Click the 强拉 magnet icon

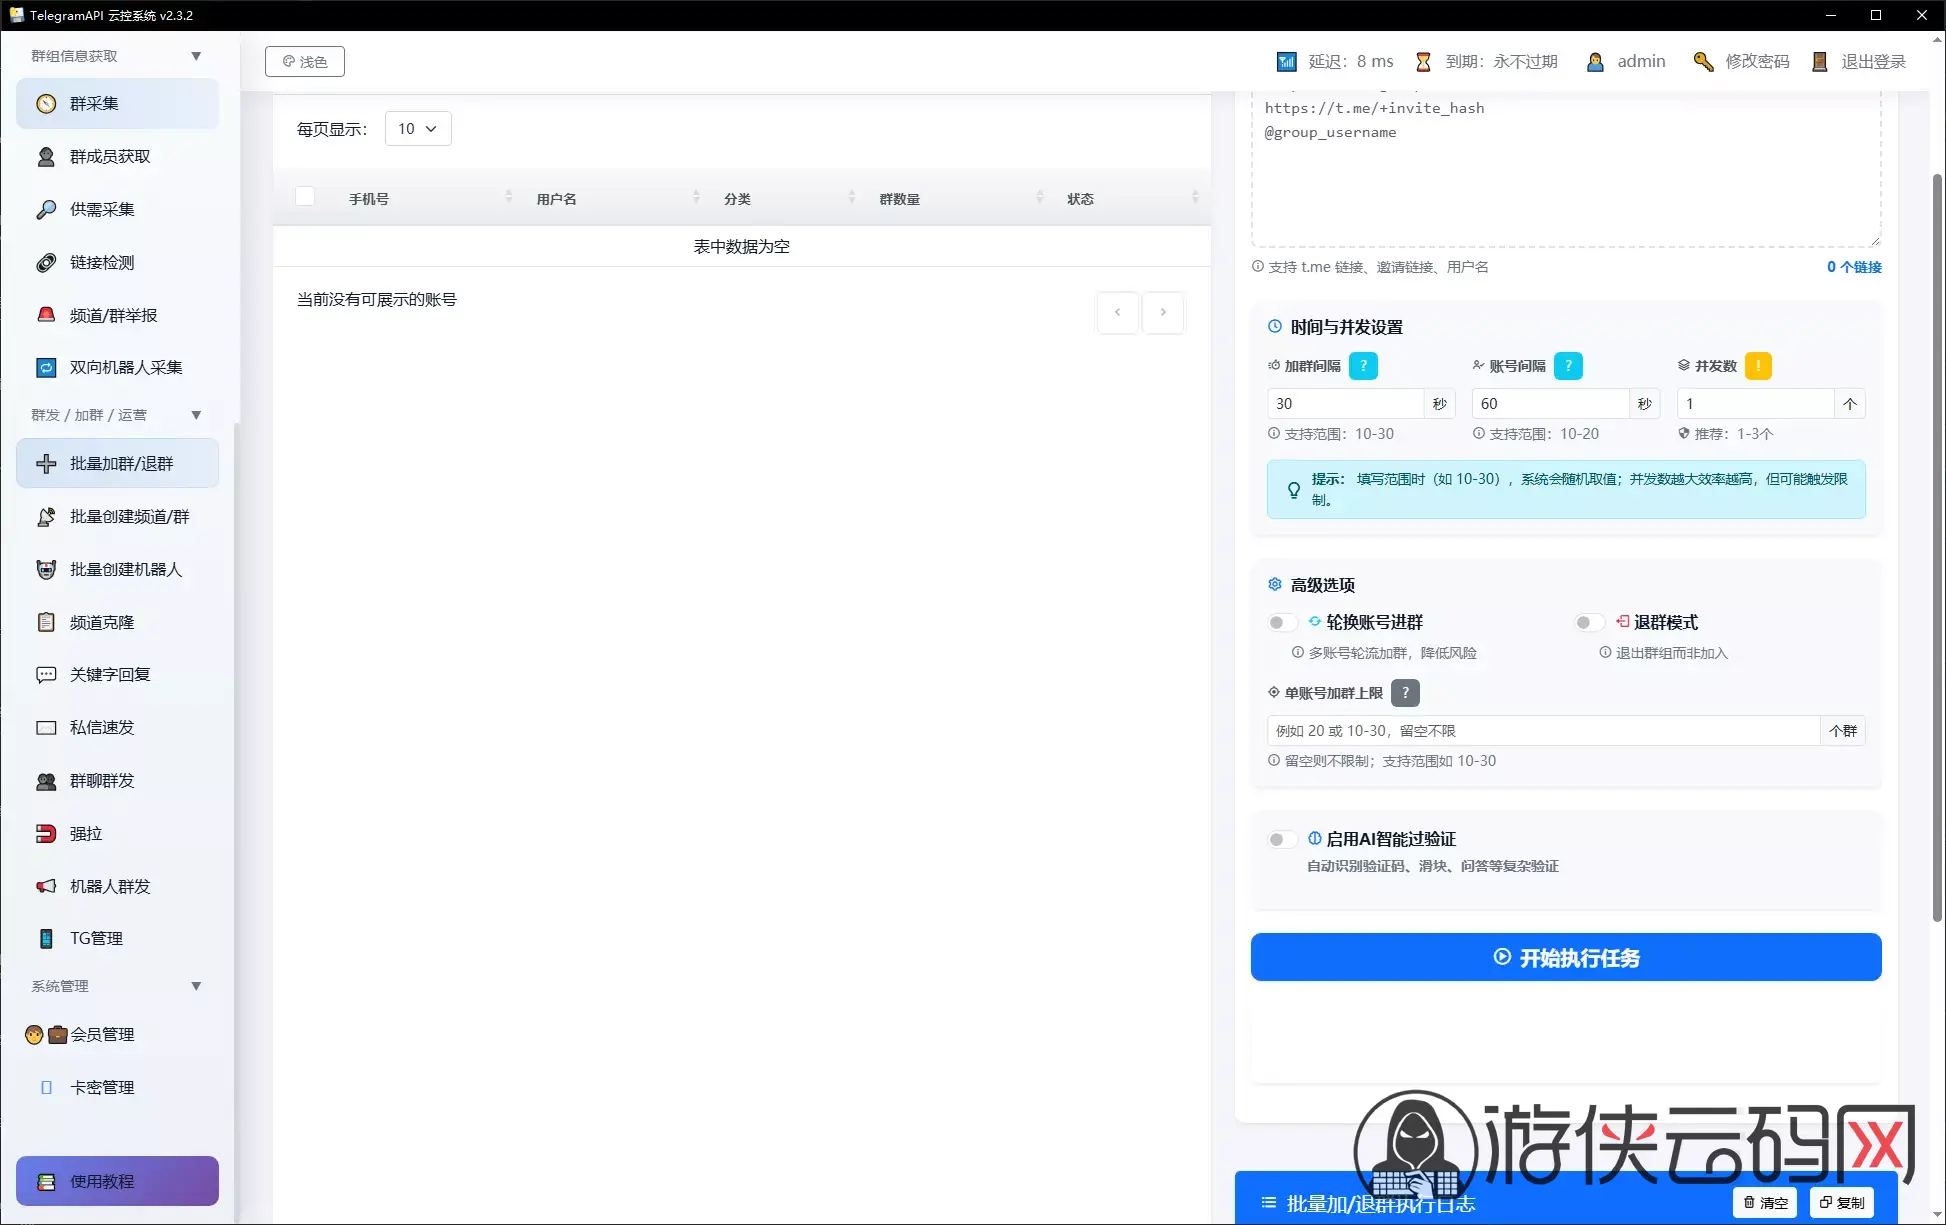[46, 833]
